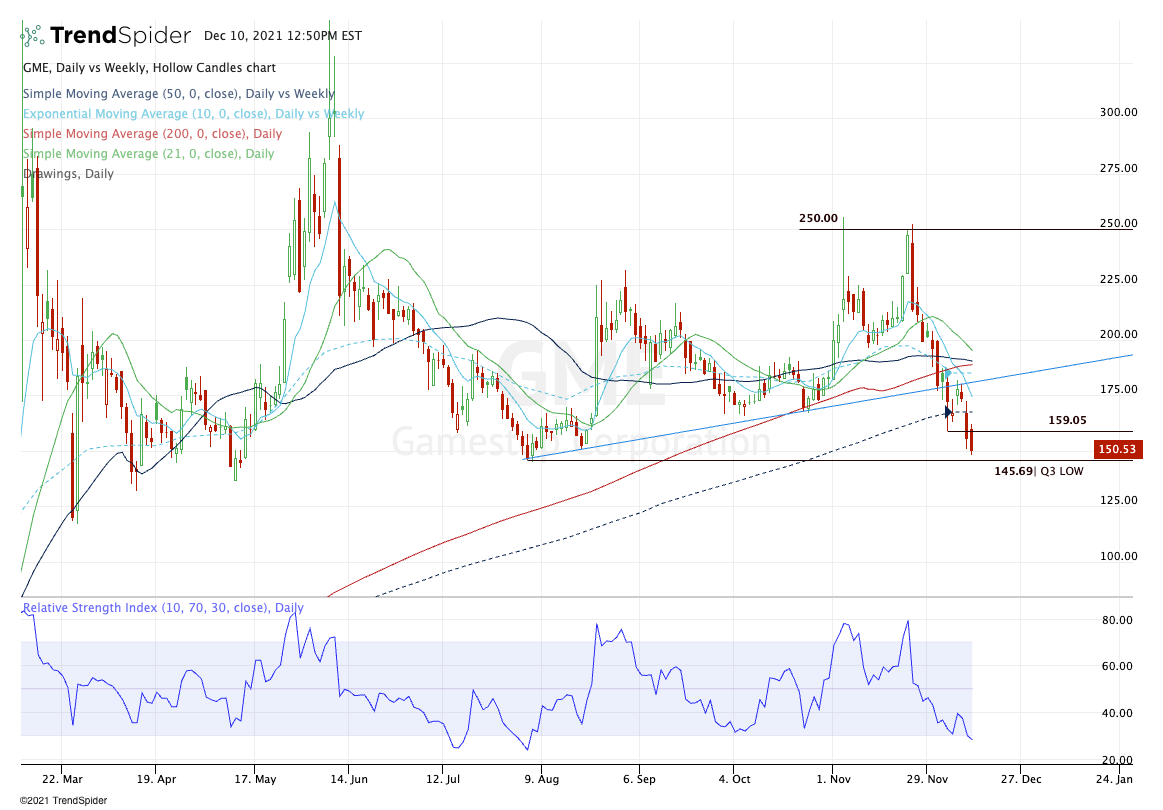
Task: Click the red 150.53 current price tag
Action: 1118,449
